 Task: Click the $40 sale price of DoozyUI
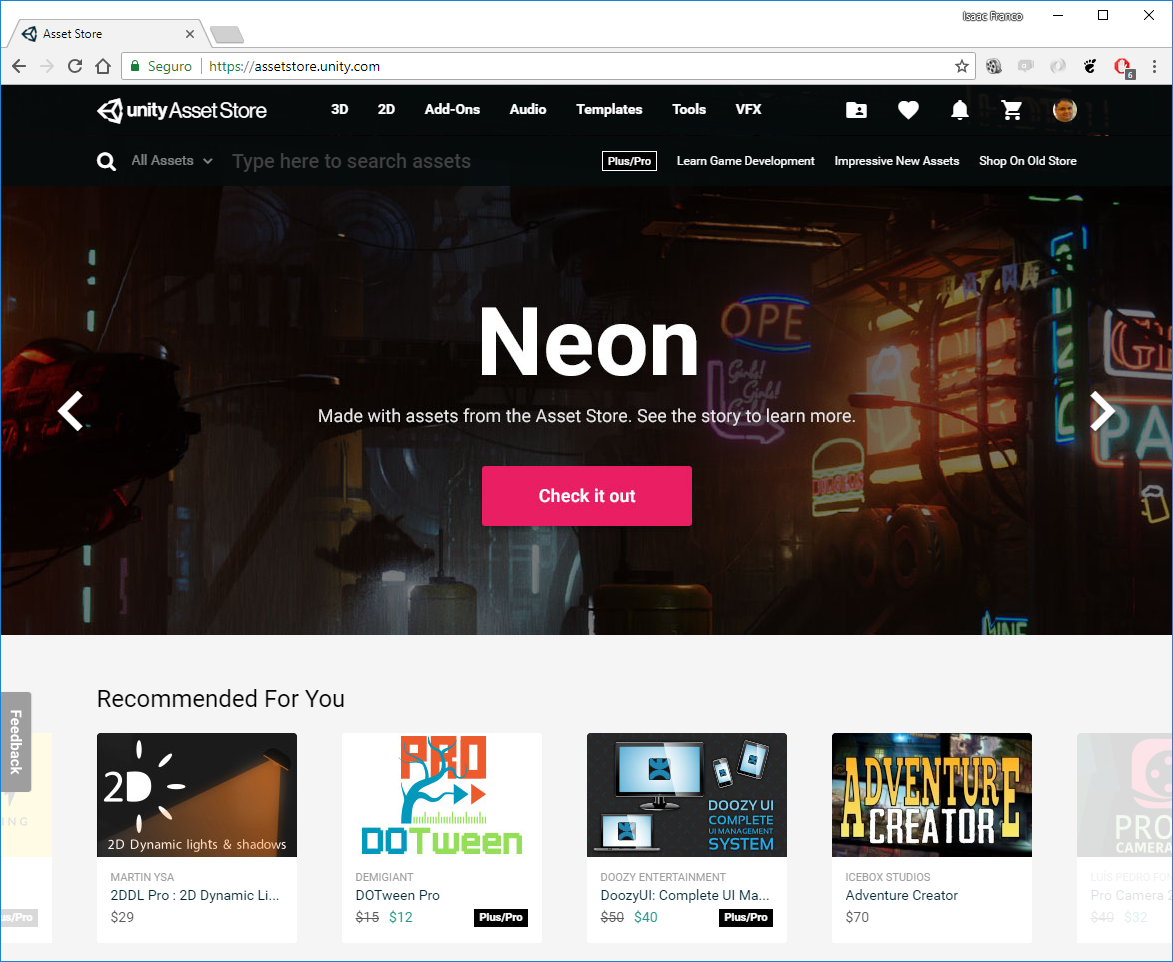pyautogui.click(x=646, y=917)
